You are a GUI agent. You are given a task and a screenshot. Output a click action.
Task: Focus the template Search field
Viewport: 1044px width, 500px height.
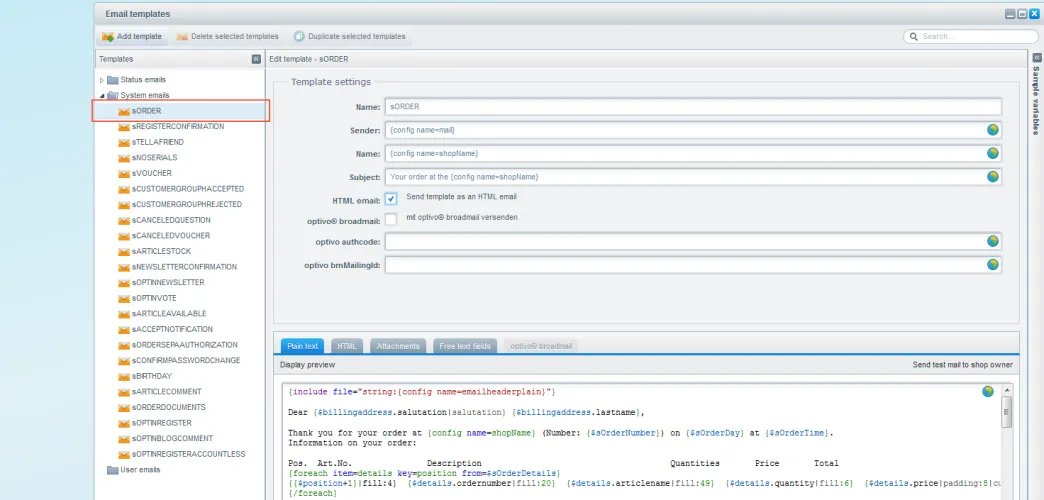tap(965, 37)
